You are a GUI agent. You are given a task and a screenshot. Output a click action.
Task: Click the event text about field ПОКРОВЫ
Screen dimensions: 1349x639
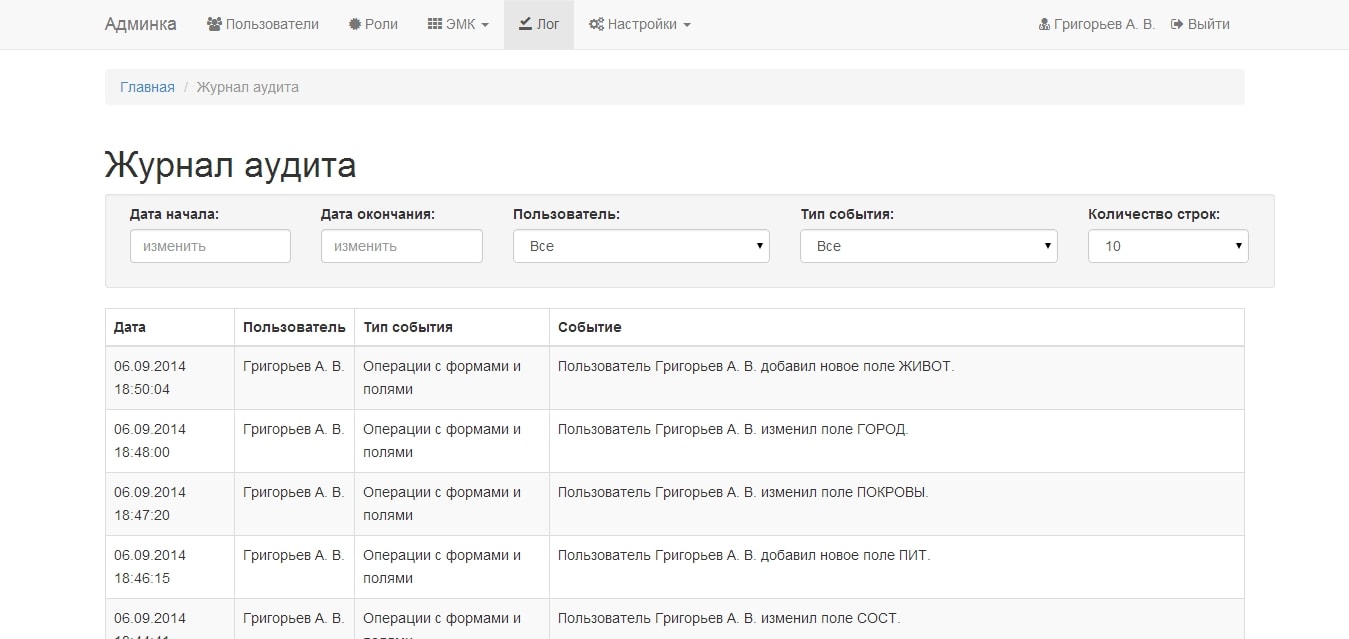[x=743, y=492]
